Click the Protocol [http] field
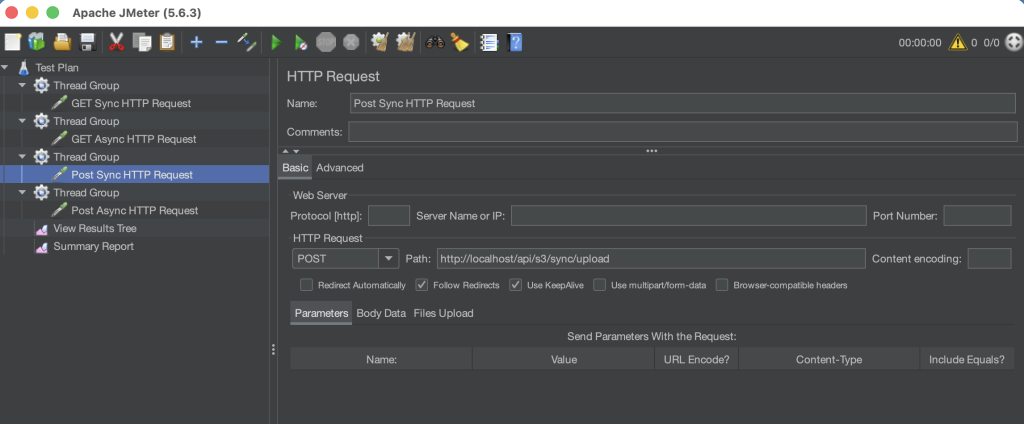This screenshot has height=424, width=1024. point(389,216)
